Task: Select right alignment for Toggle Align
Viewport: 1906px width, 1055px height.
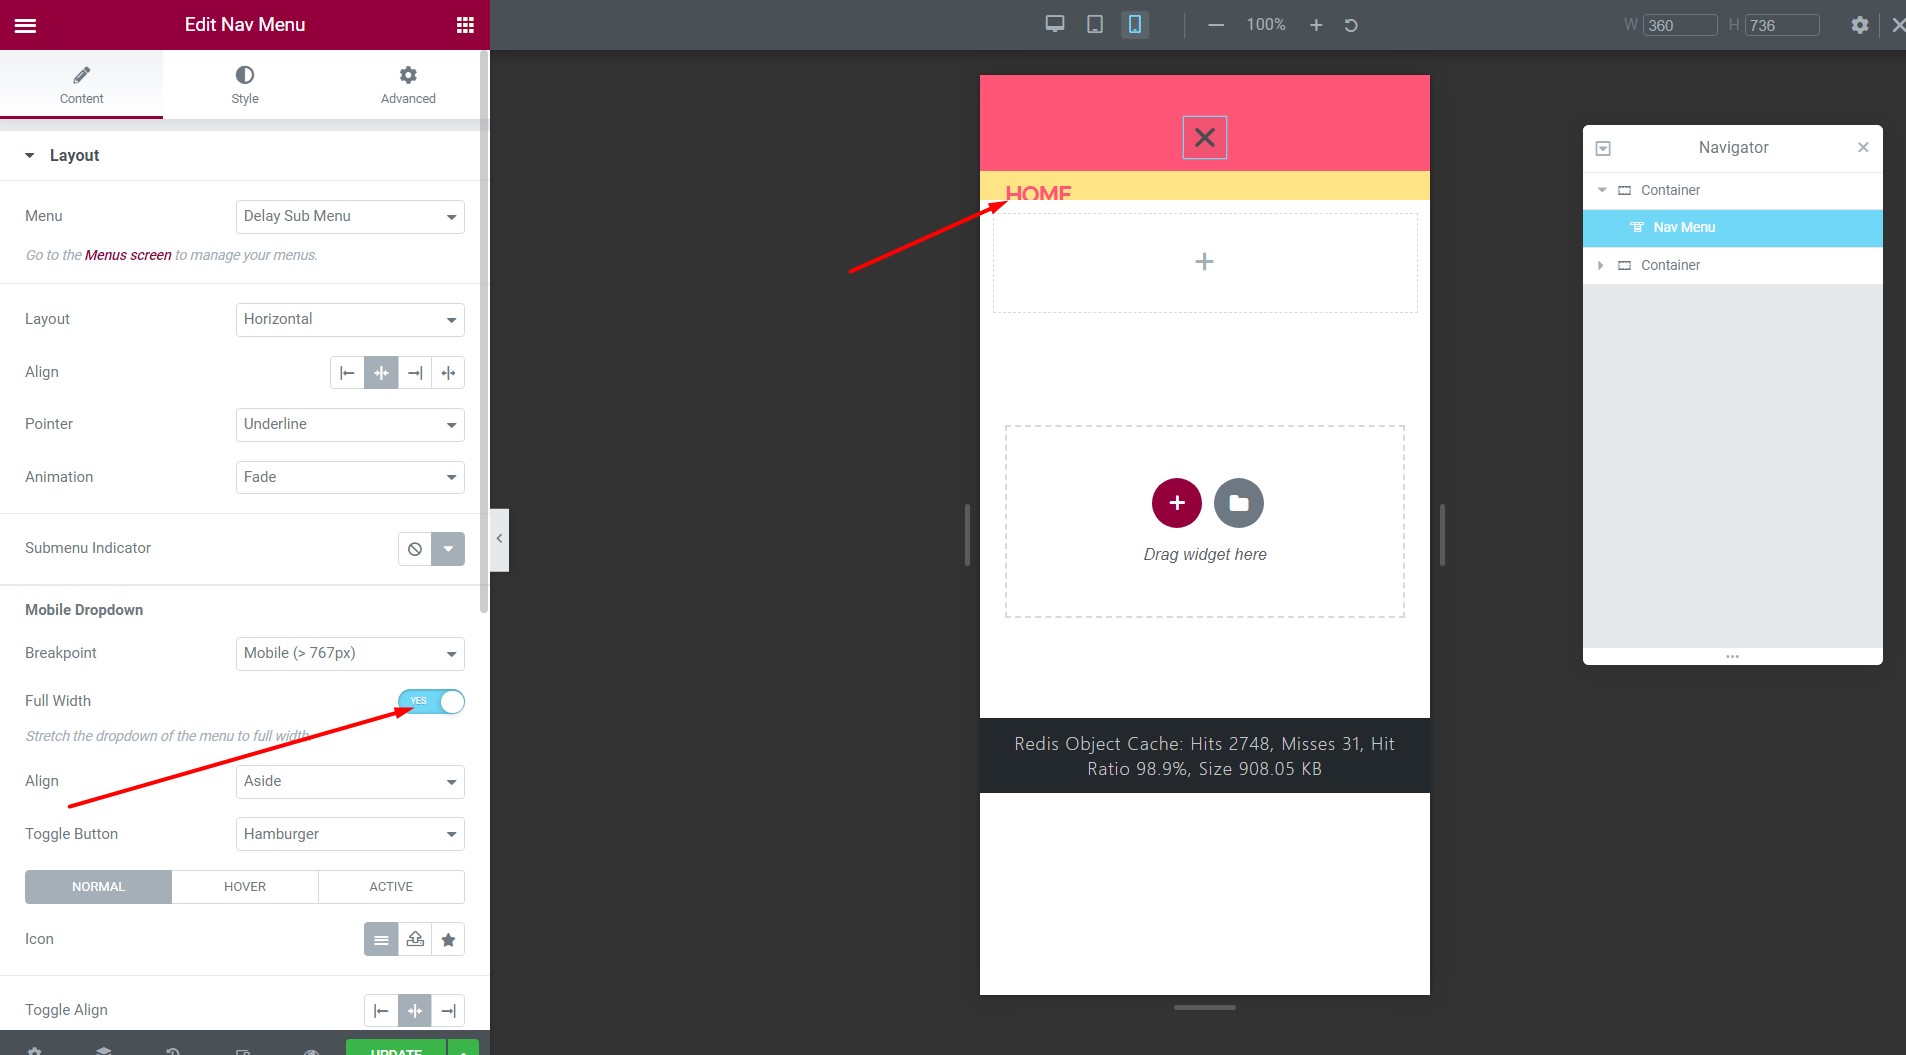Action: click(447, 1010)
